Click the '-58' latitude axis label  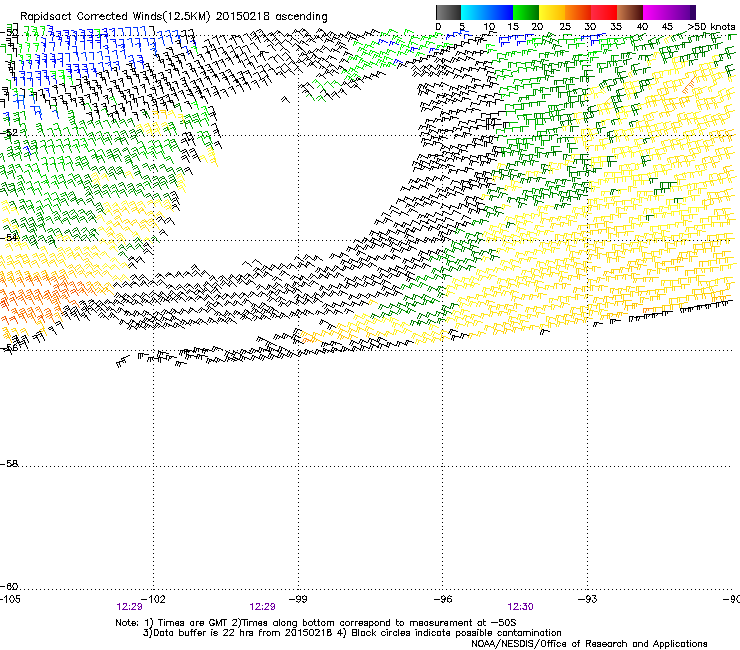pos(9,464)
